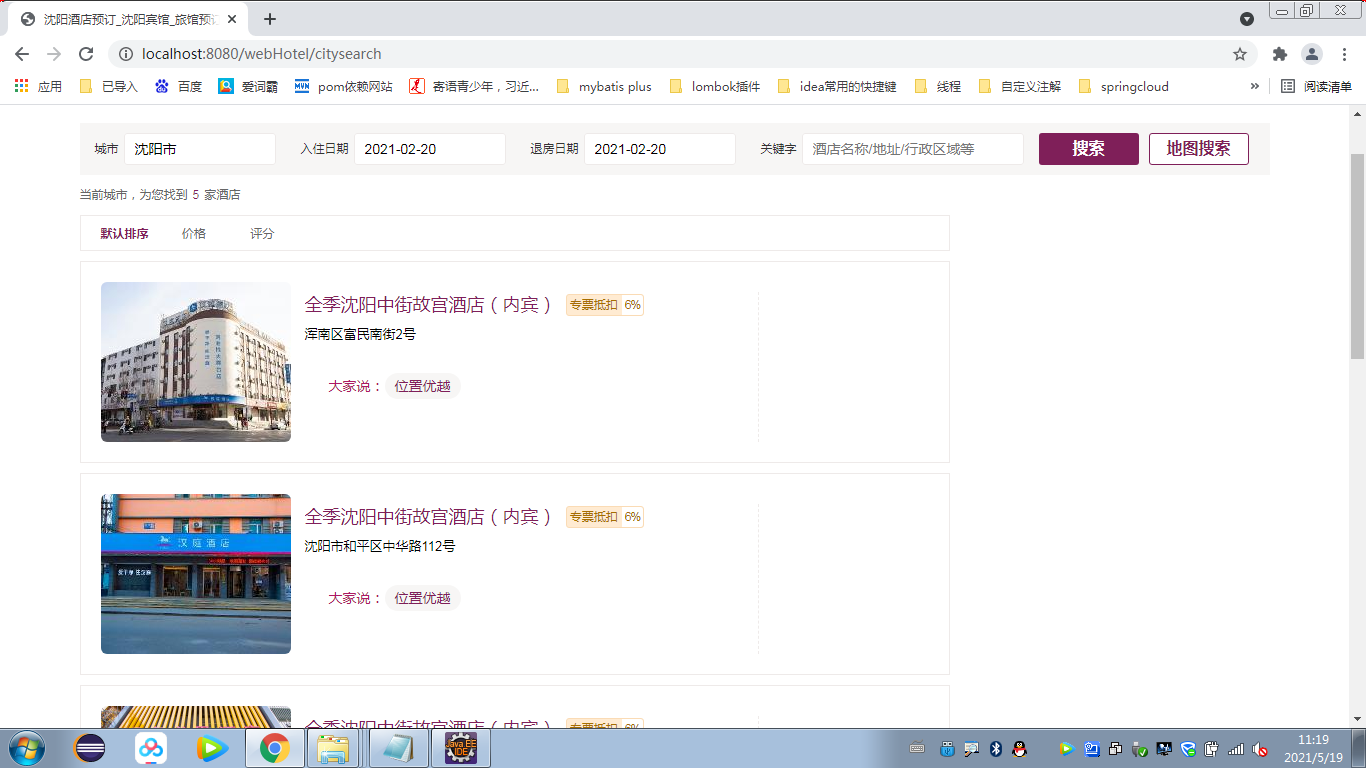Sort hotels by 评分
The height and width of the screenshot is (768, 1366).
pyautogui.click(x=262, y=234)
